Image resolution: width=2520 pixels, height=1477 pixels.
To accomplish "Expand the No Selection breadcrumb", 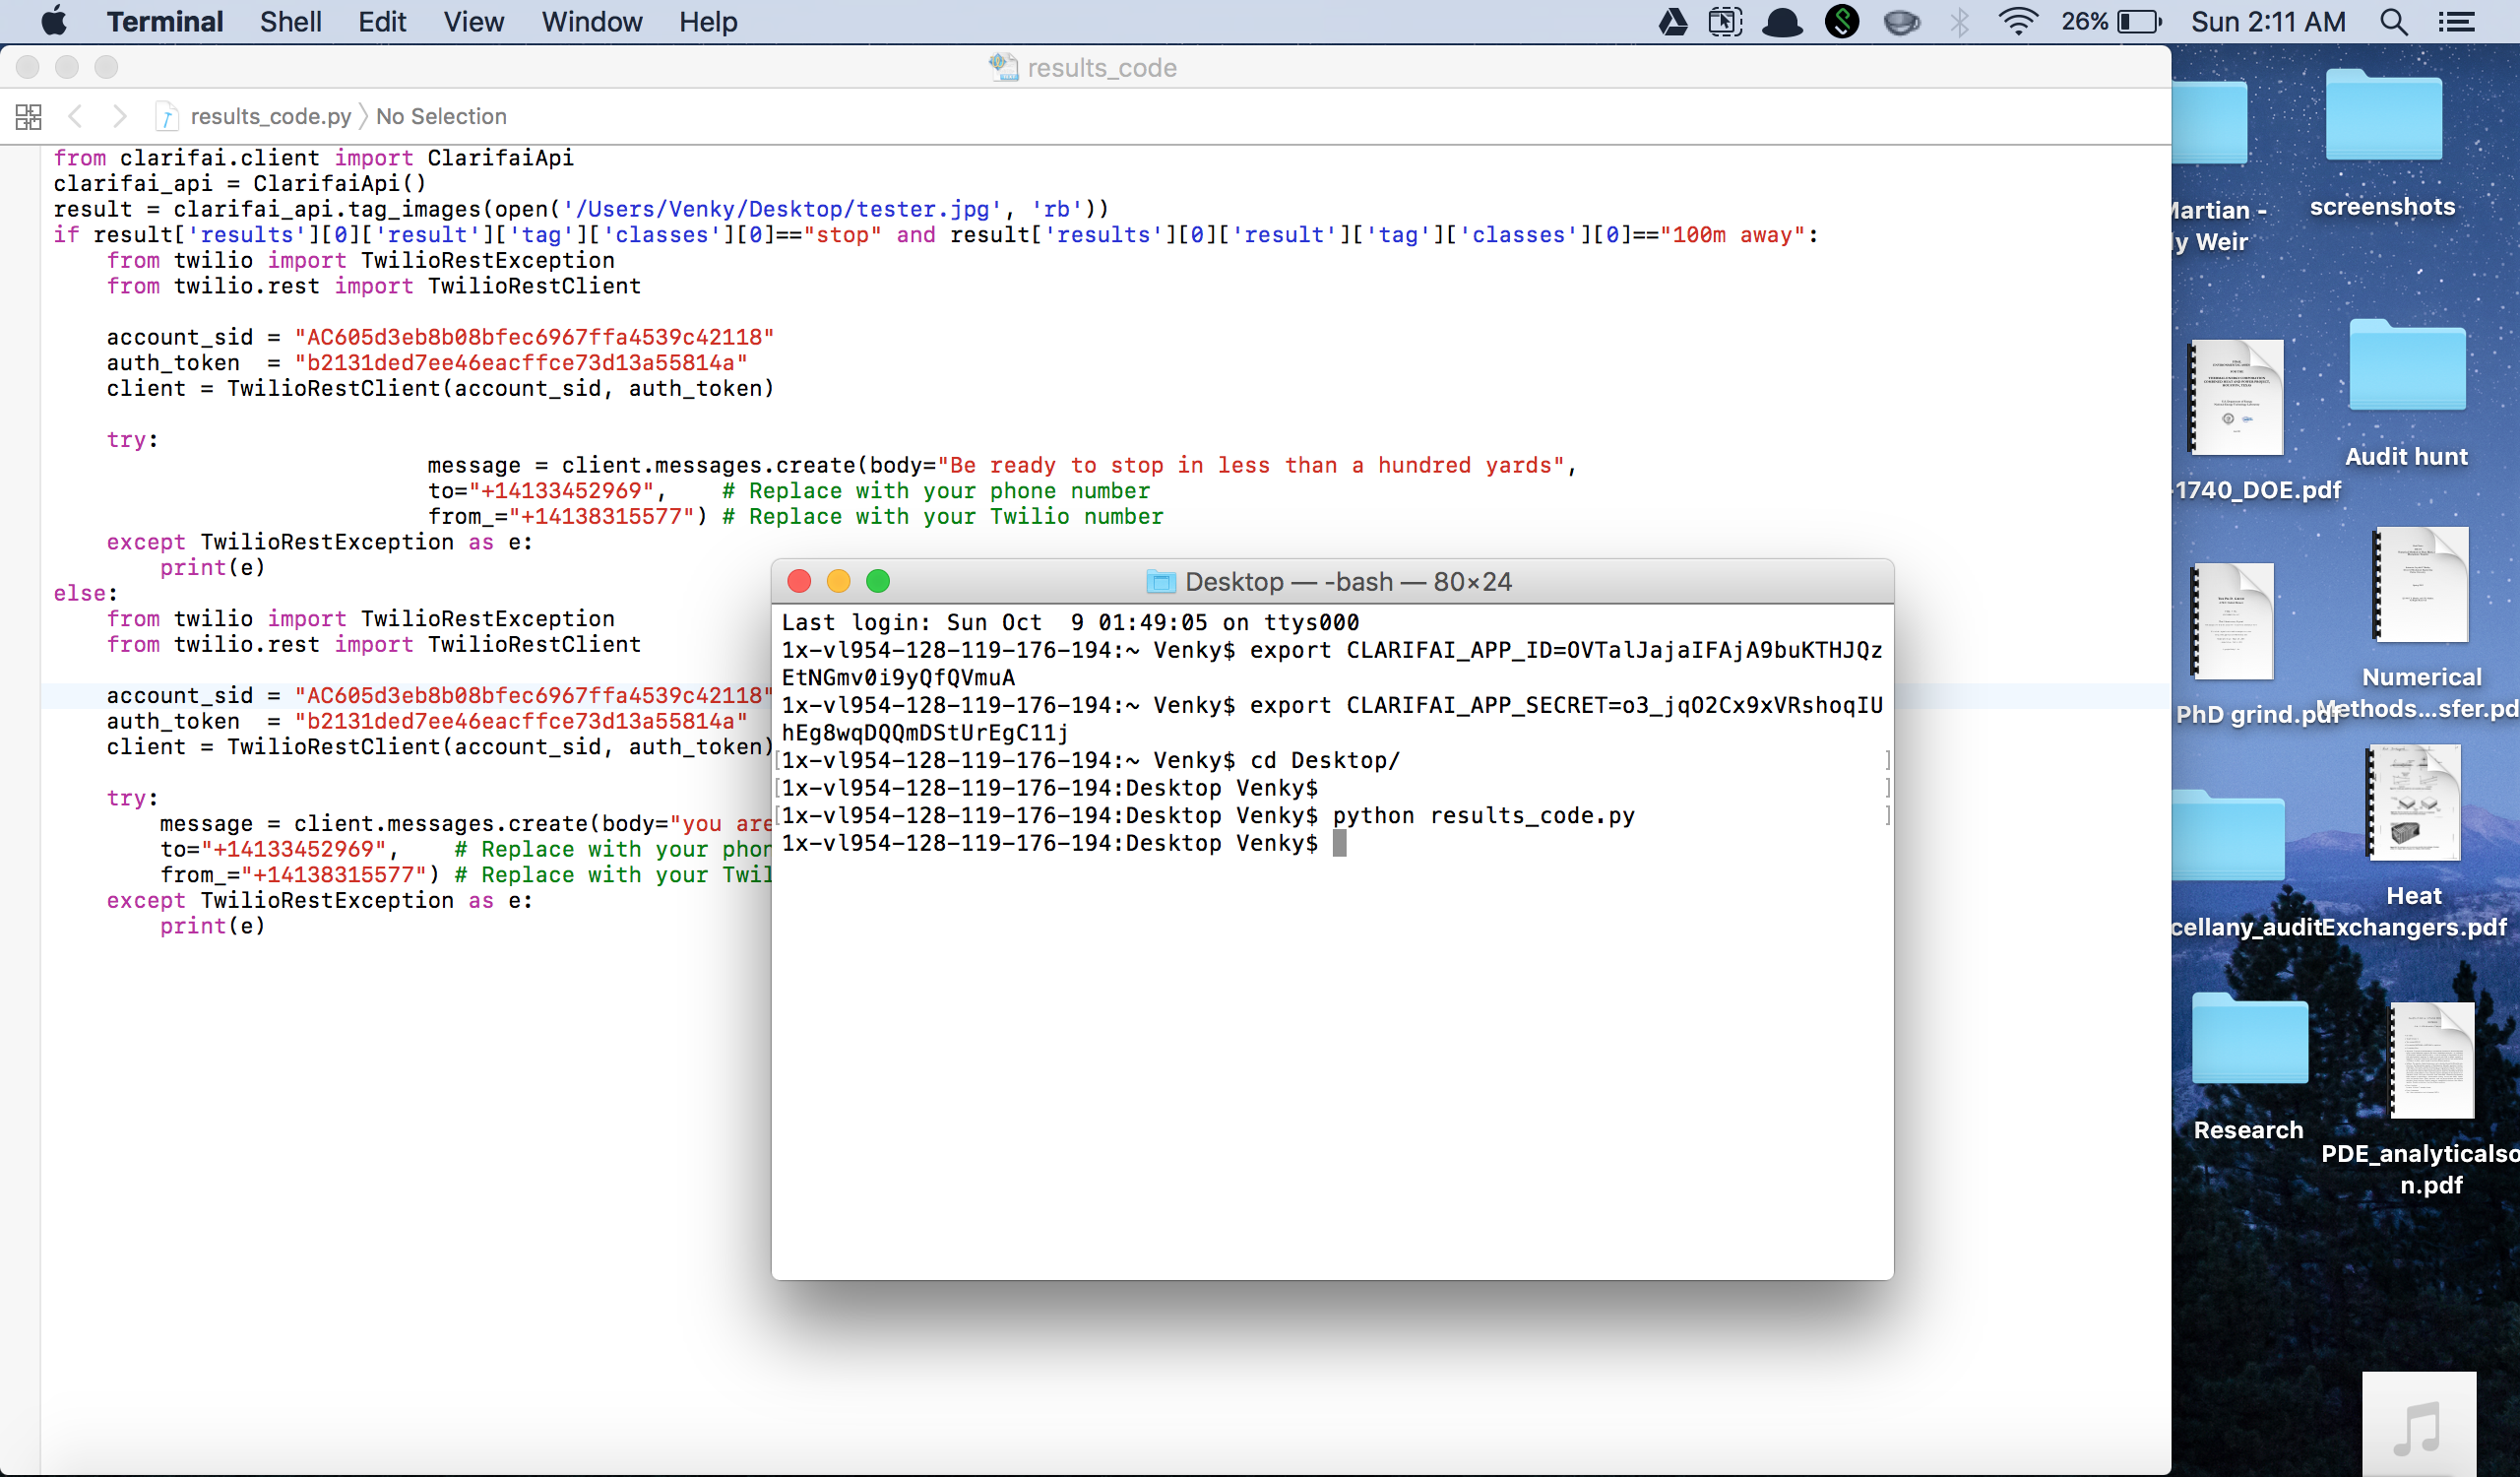I will click(441, 117).
